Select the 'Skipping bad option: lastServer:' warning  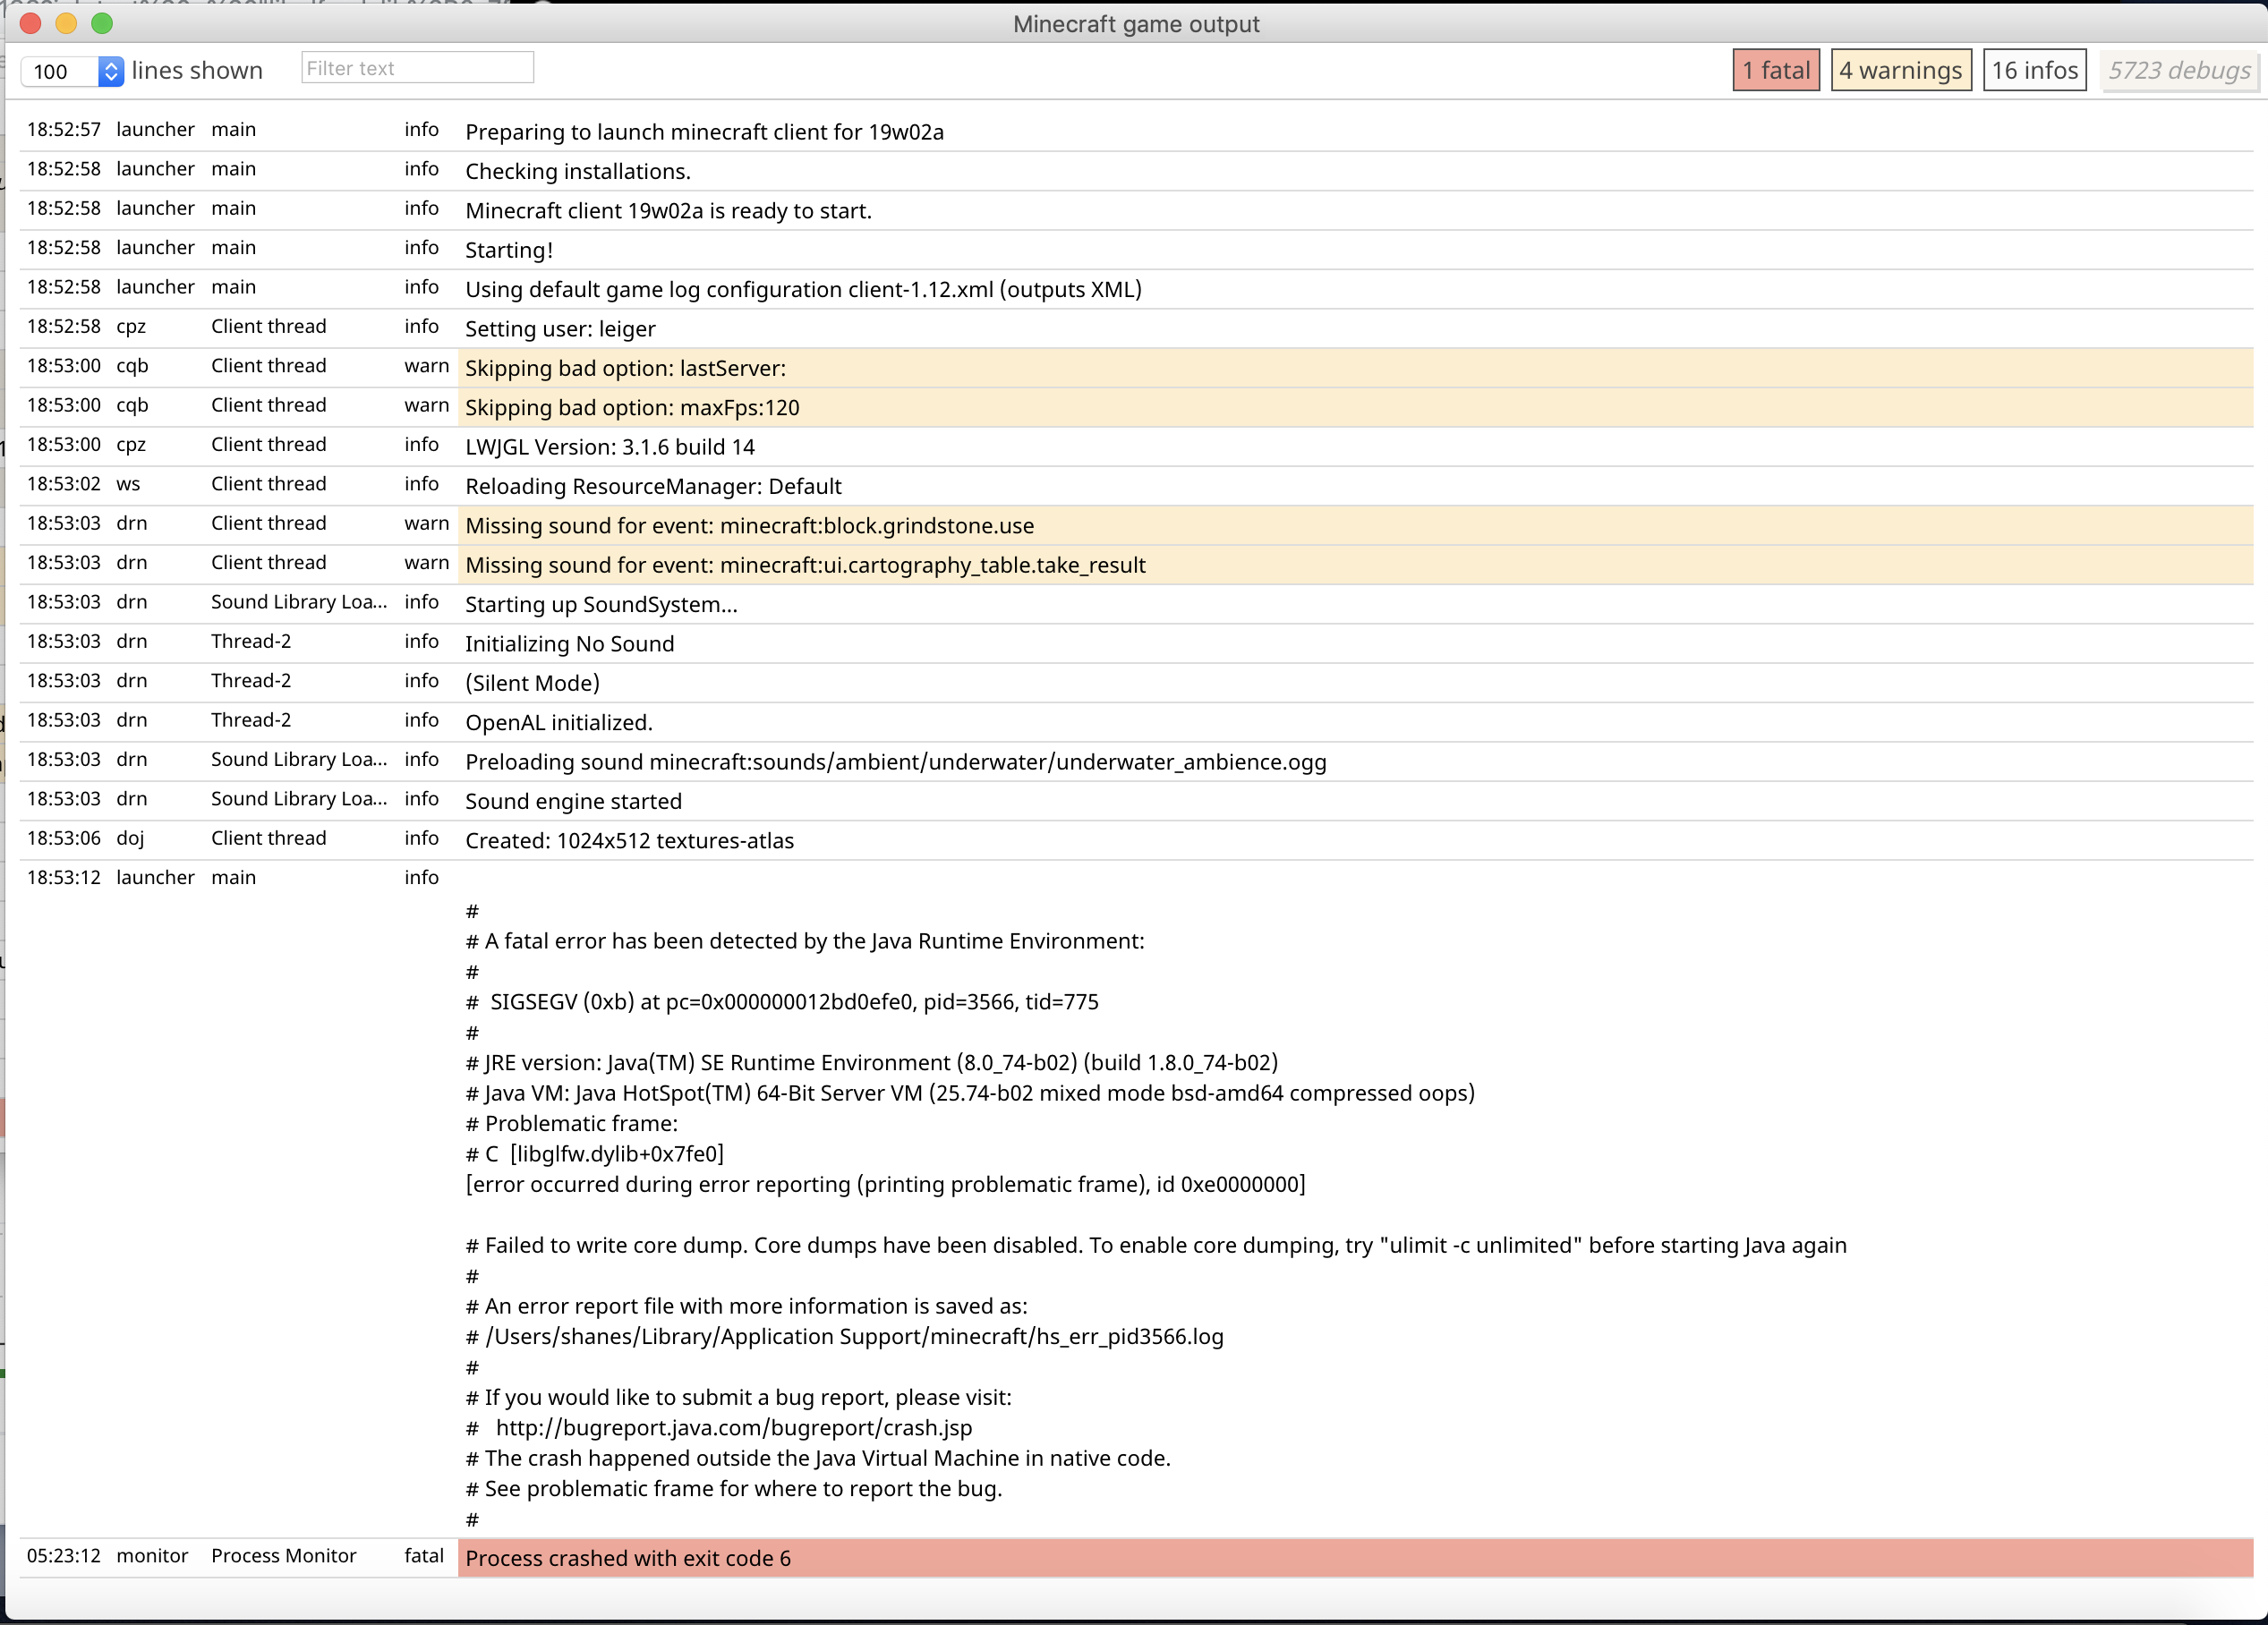tap(625, 368)
